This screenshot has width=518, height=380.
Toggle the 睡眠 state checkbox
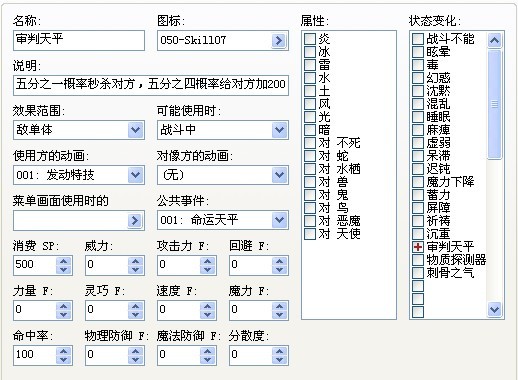point(418,117)
